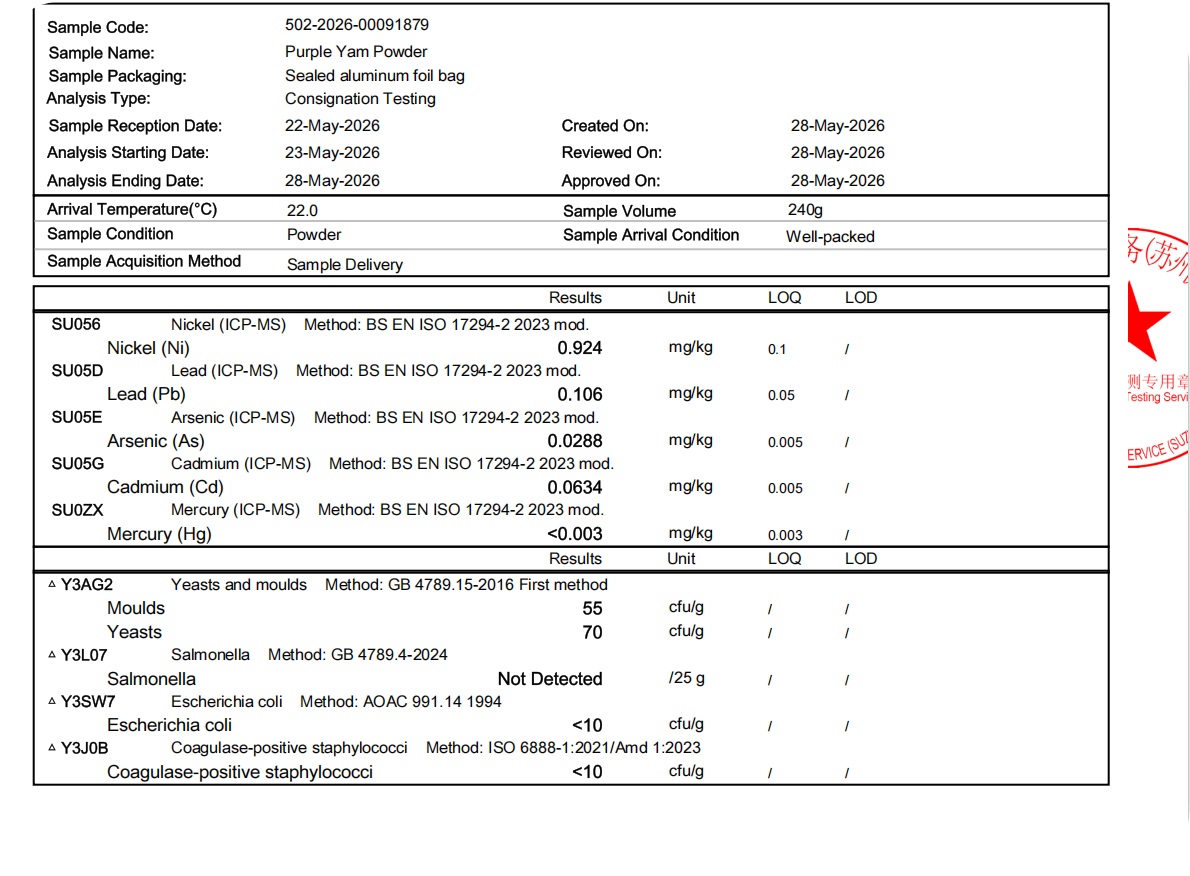
Task: Select the Moulds result 55
Action: [x=592, y=609]
